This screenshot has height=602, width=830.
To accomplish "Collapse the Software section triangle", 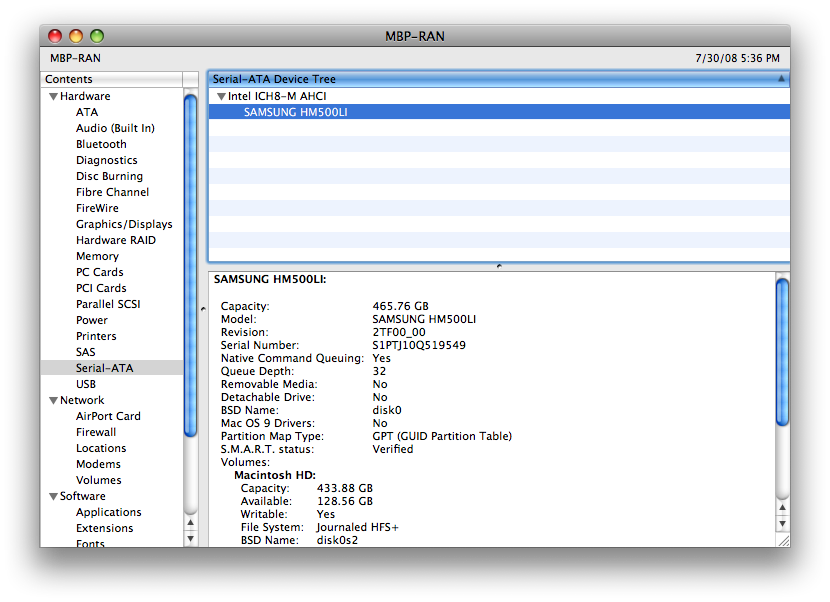I will click(x=53, y=496).
